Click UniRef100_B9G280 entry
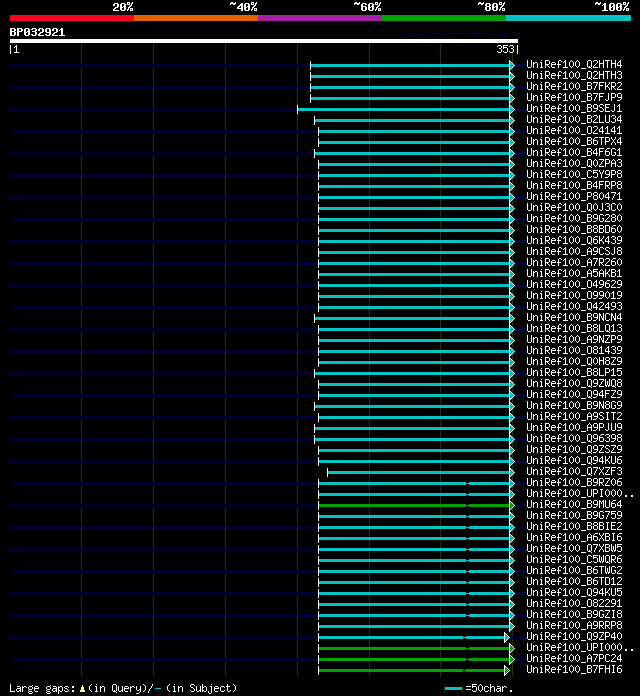 click(x=574, y=218)
